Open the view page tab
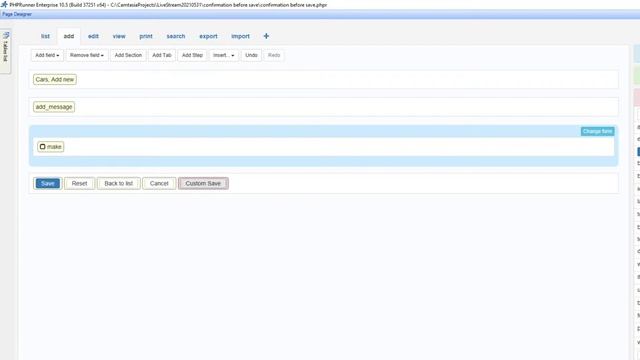 pyautogui.click(x=119, y=36)
